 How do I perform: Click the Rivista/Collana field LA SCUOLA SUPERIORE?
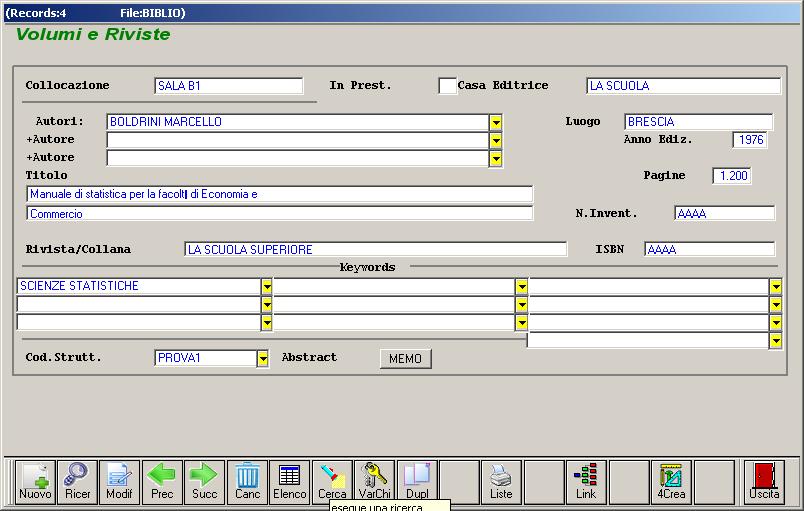click(x=375, y=249)
